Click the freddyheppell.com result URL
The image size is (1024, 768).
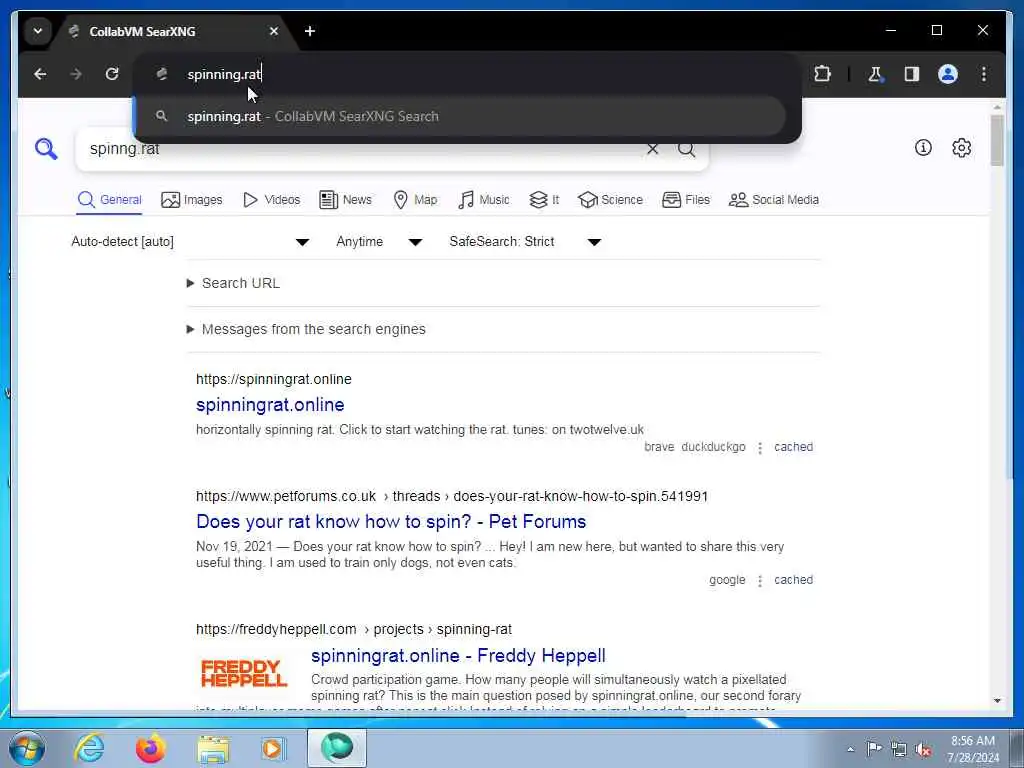(354, 630)
